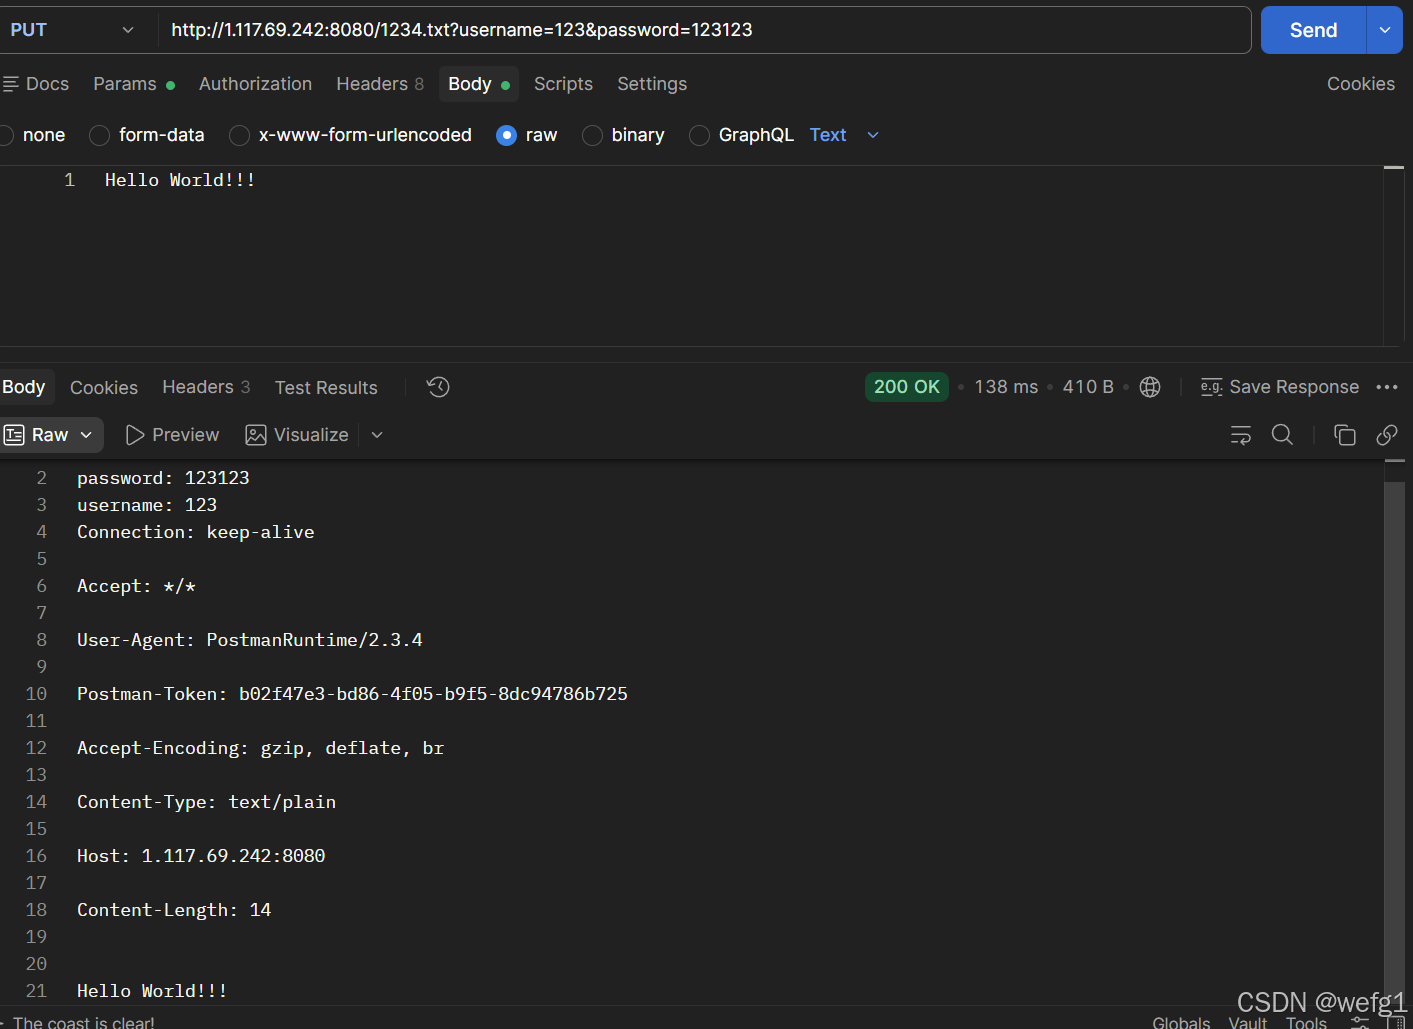Screen dimensions: 1413x1029
Task: Click the response link icon
Action: point(1387,435)
